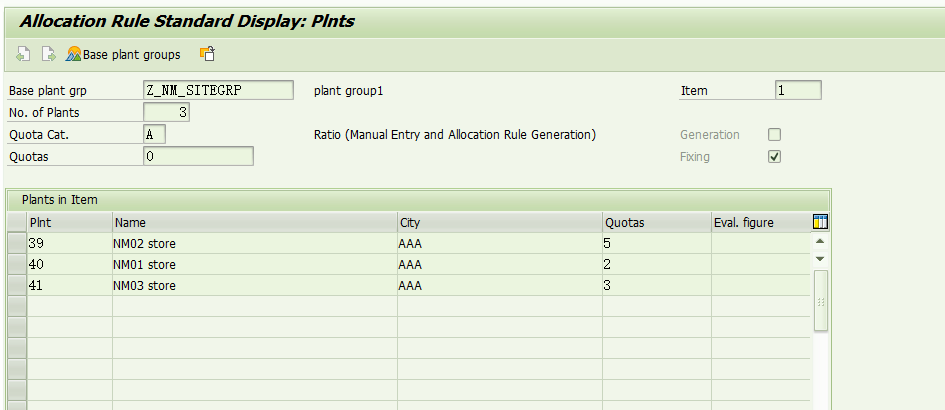Select row for plant 39
Viewport: 945px width, 410px height.
(17, 244)
